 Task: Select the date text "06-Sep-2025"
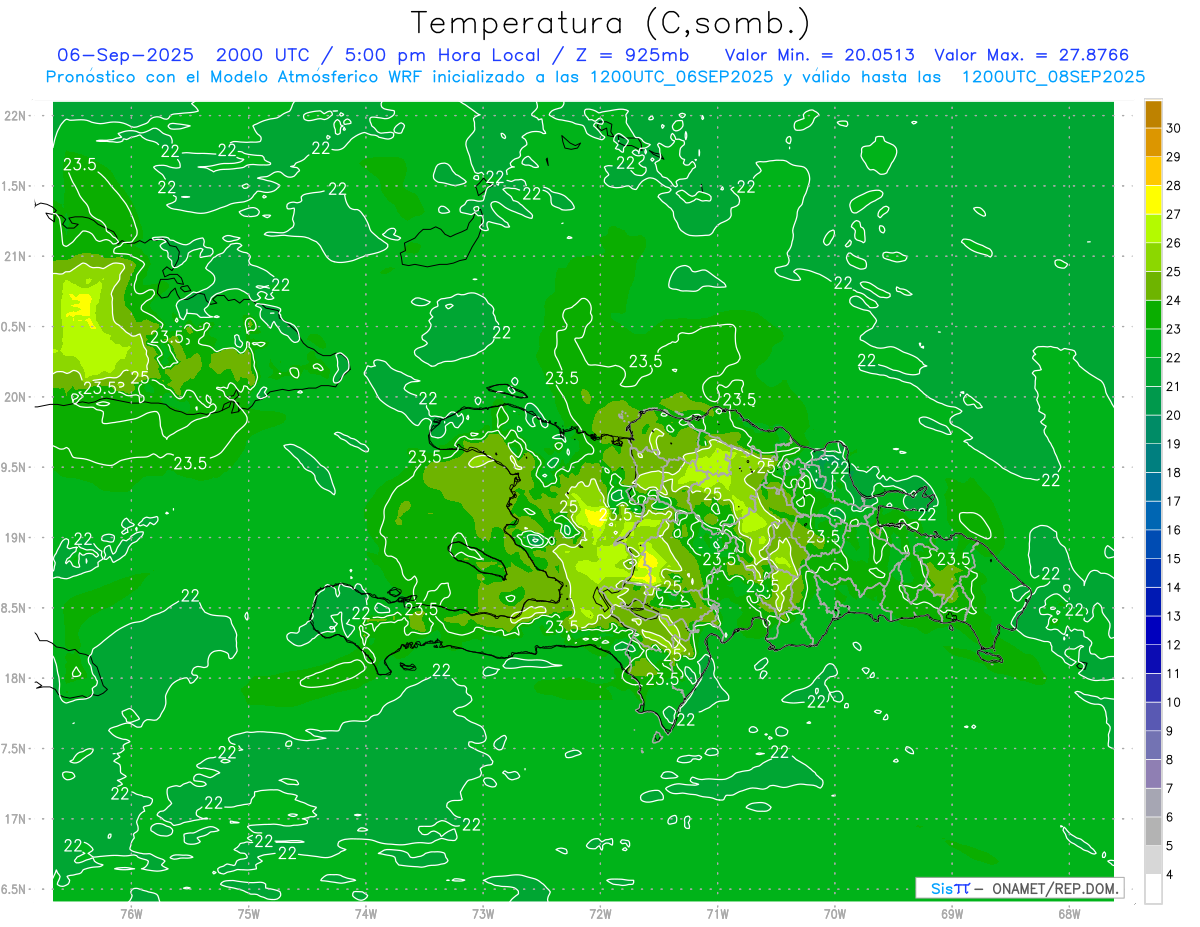coord(125,55)
